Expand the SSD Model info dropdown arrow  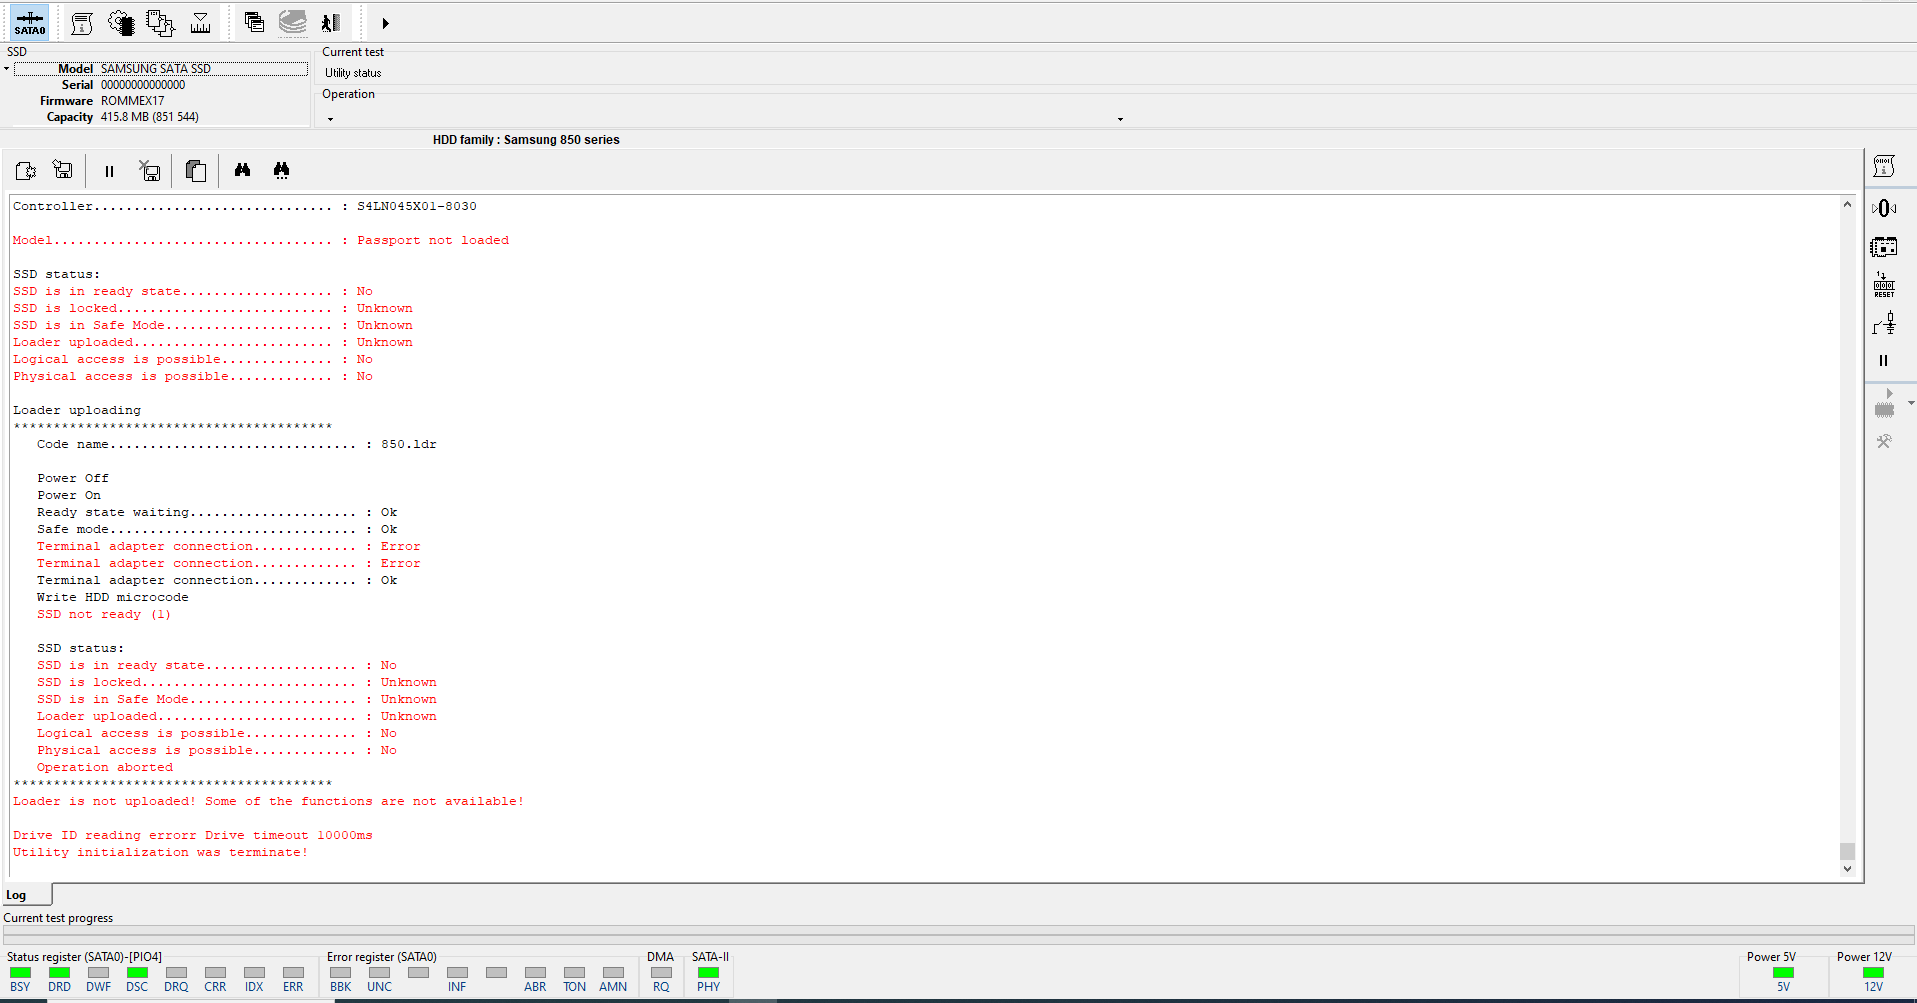(6, 69)
